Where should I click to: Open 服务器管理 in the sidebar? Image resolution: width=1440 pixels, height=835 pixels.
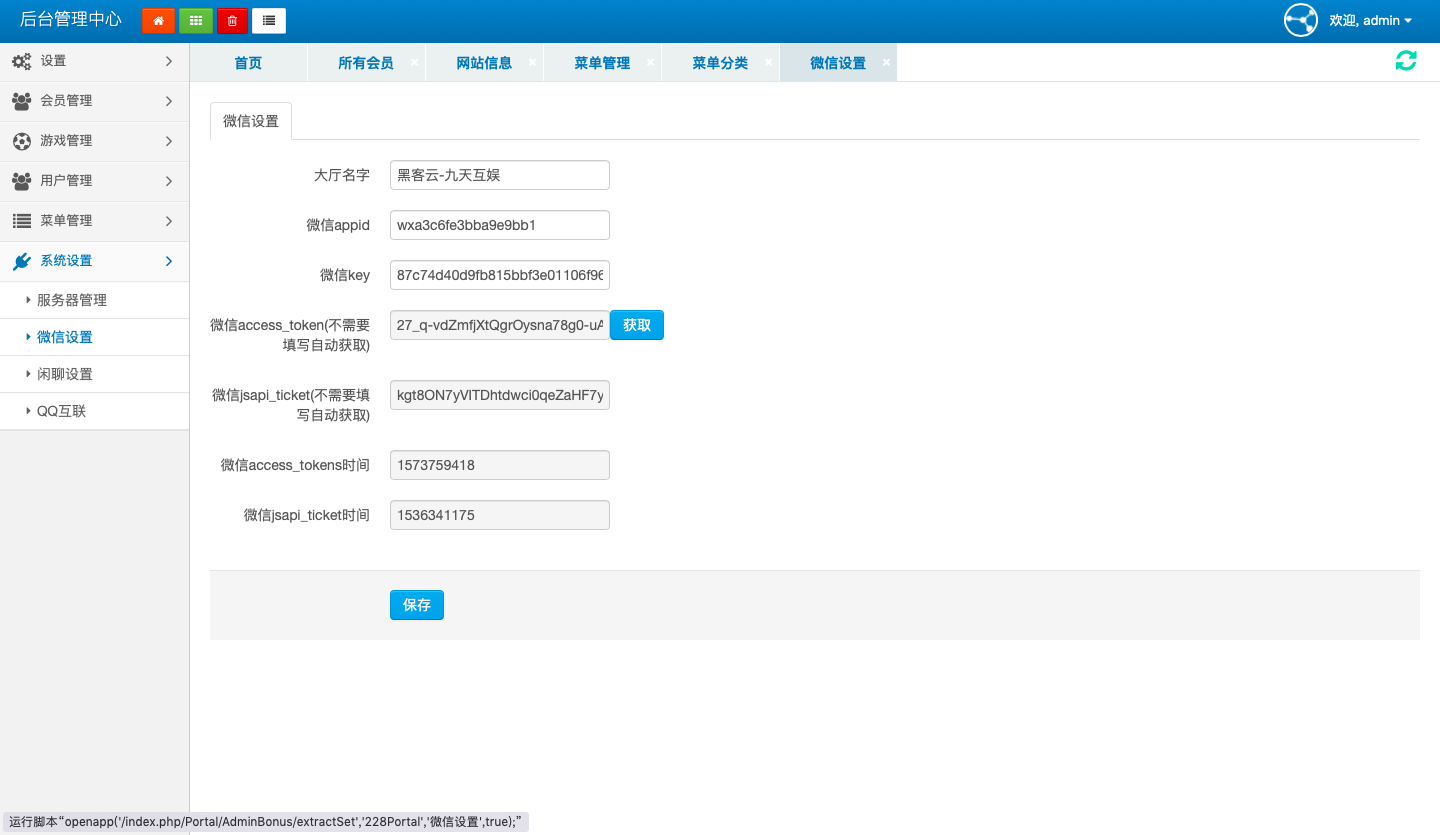click(x=72, y=300)
